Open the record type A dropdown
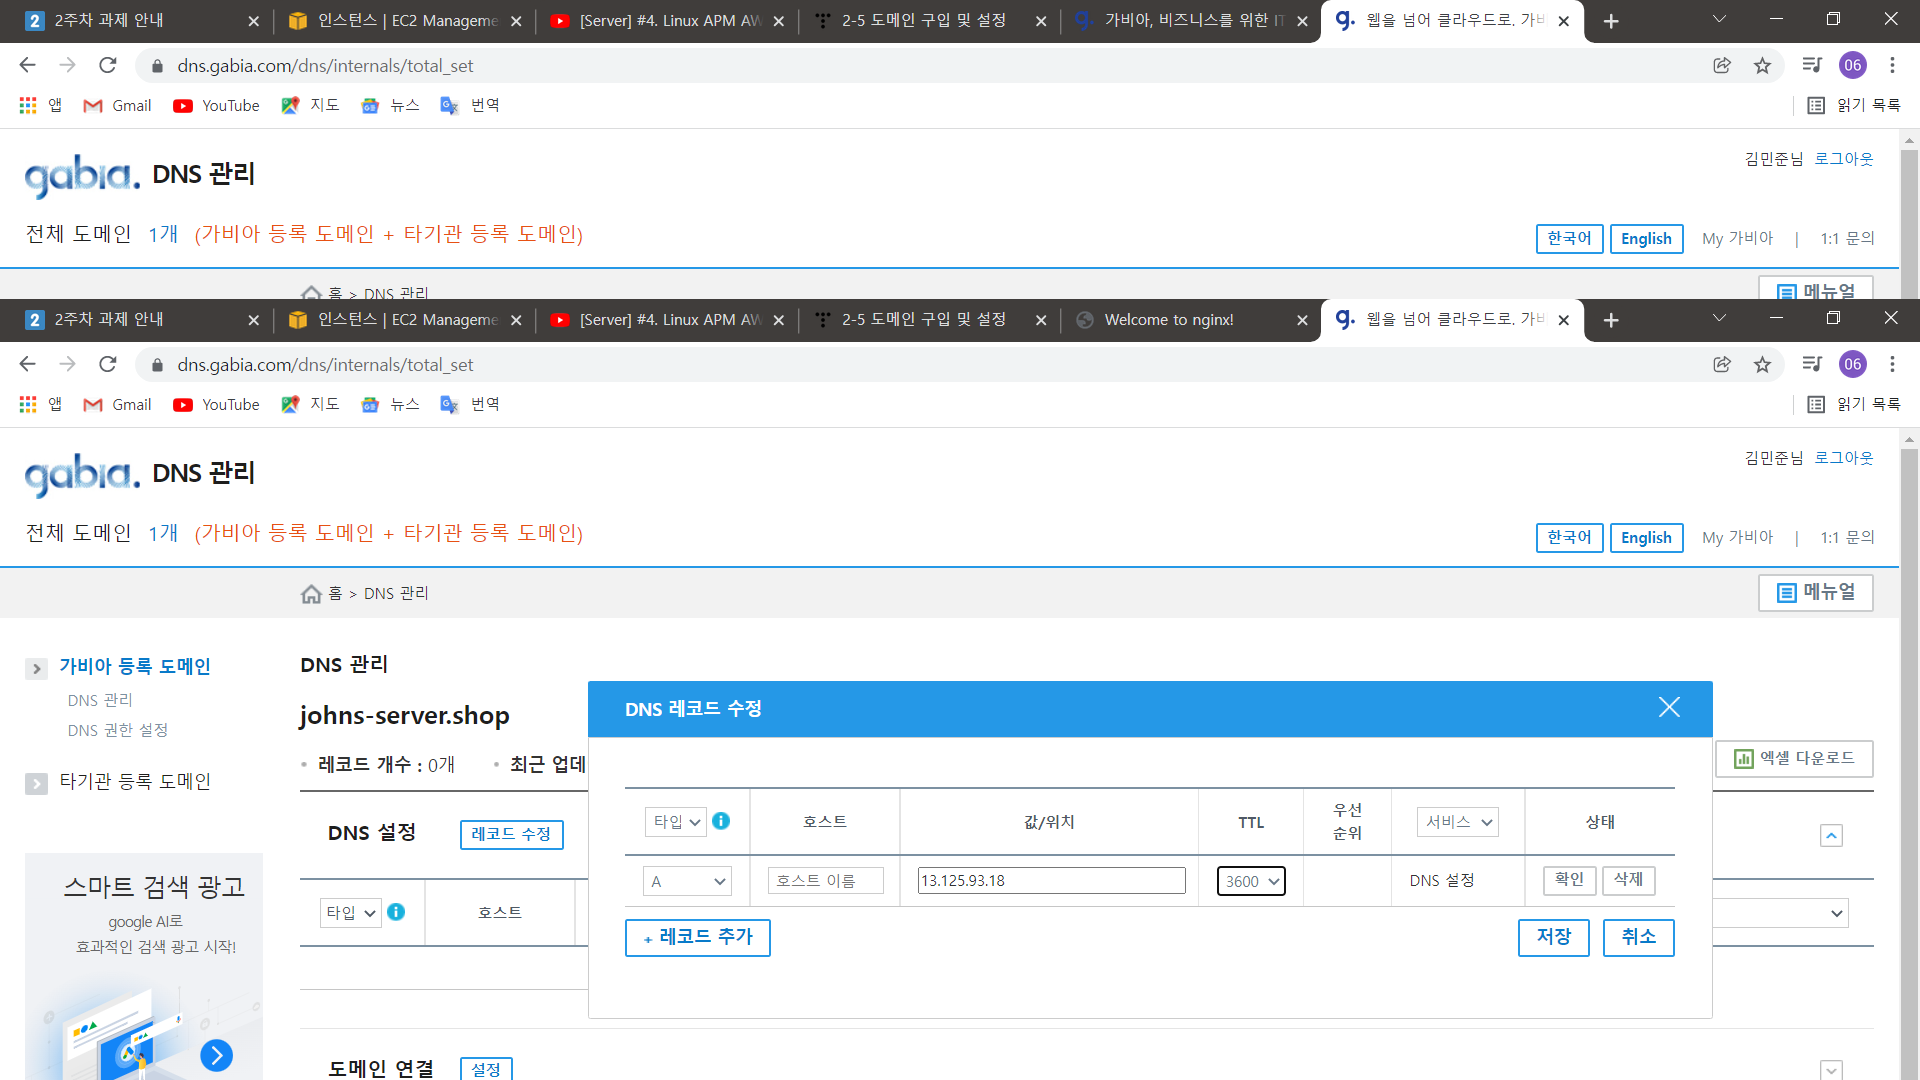This screenshot has height=1080, width=1920. tap(688, 881)
